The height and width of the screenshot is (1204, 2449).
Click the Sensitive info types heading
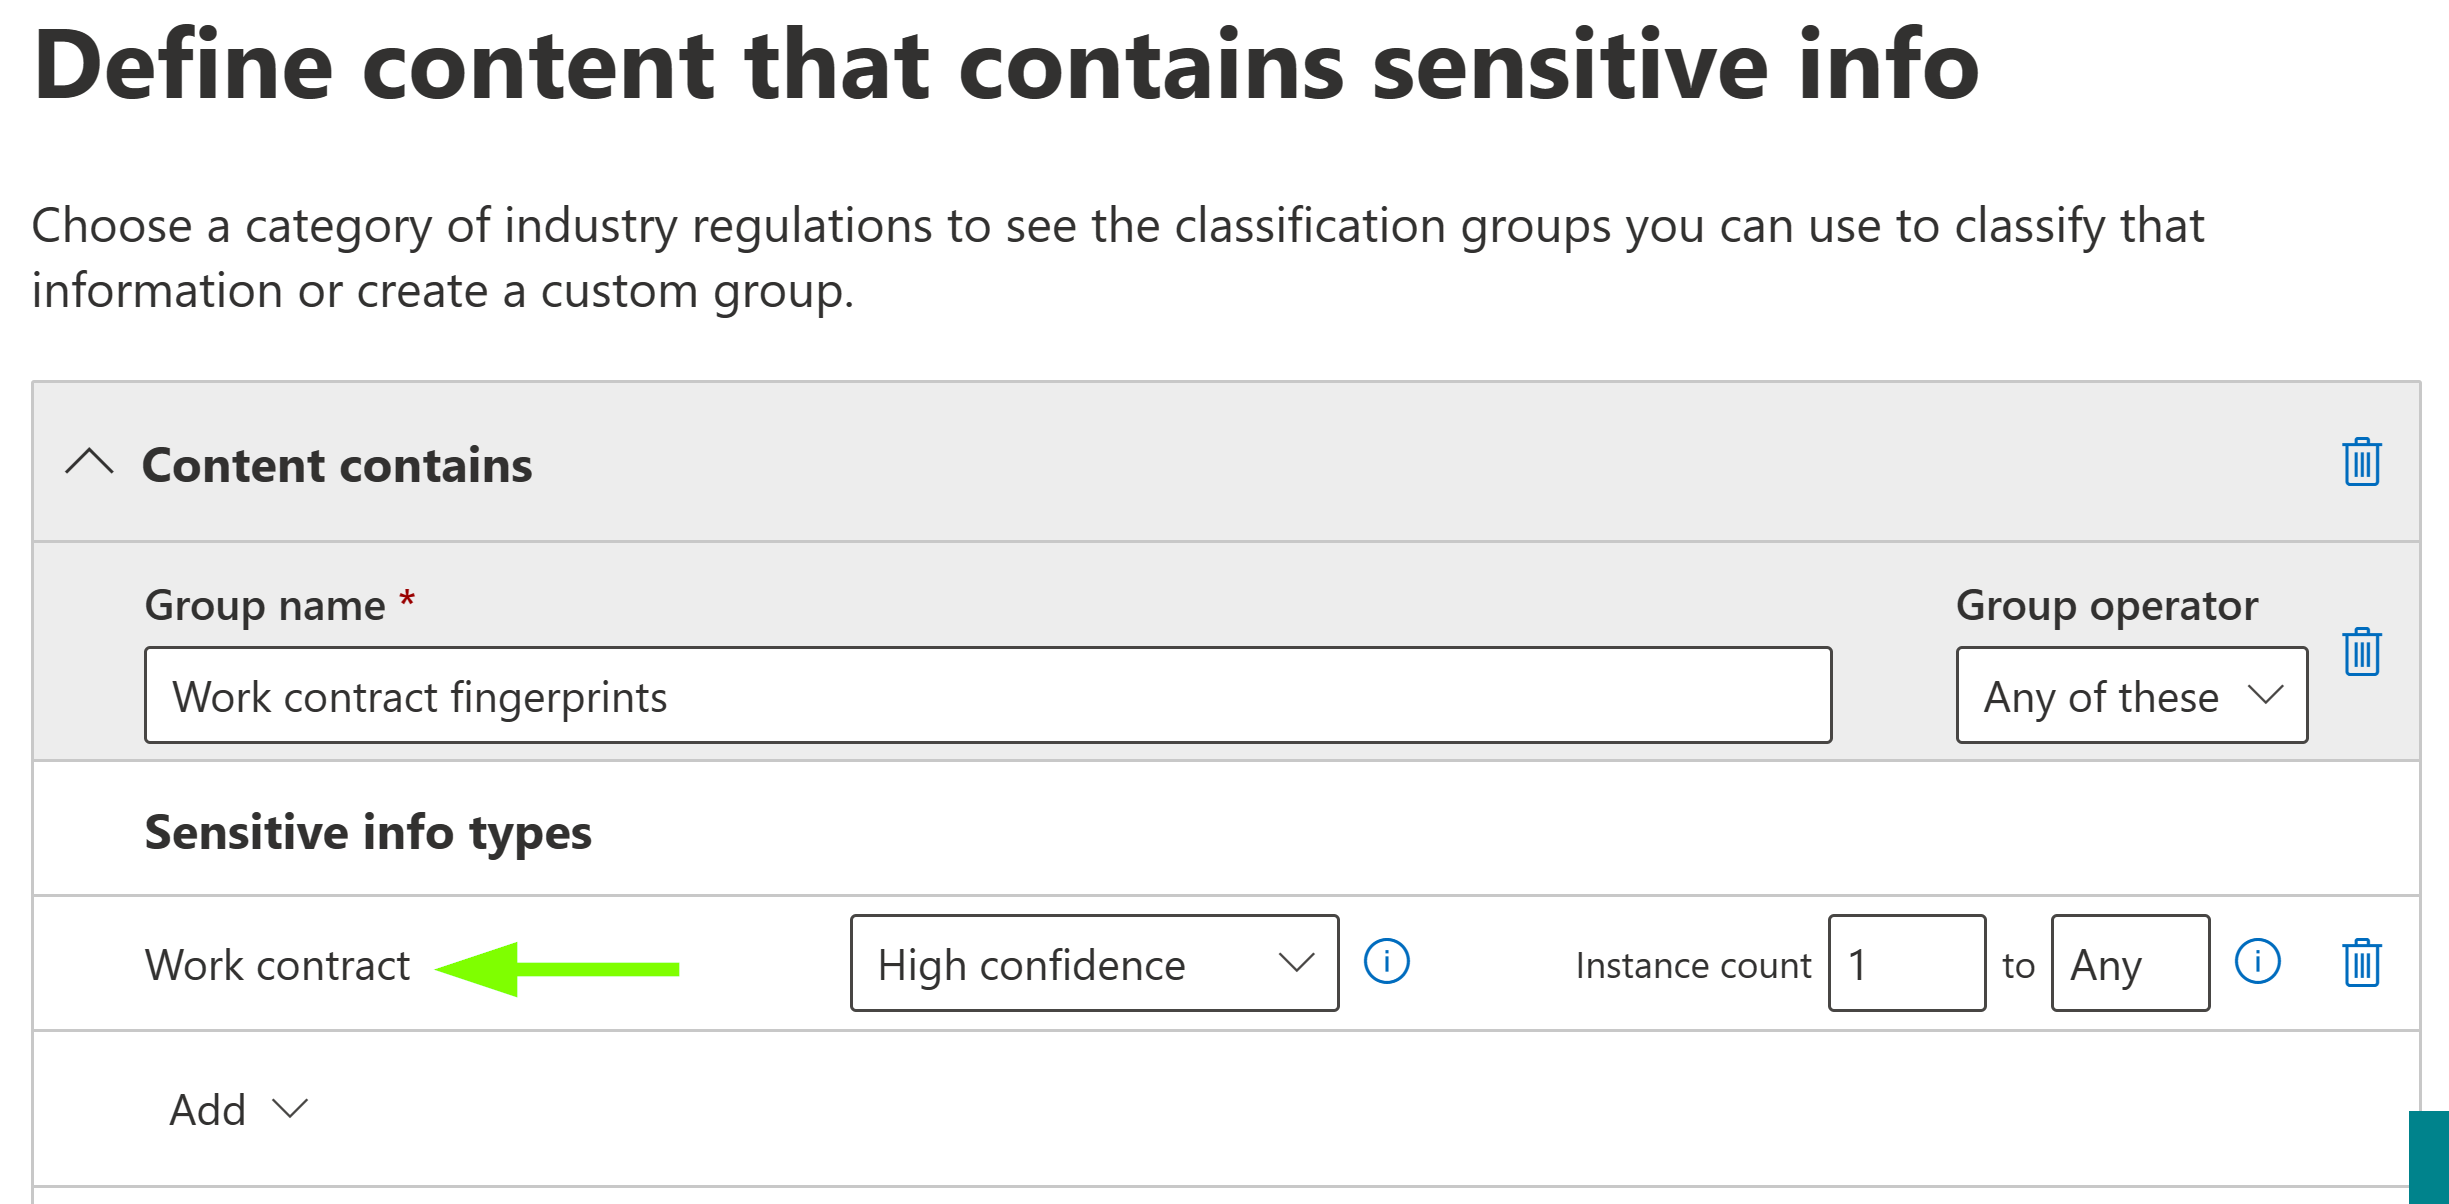(368, 832)
